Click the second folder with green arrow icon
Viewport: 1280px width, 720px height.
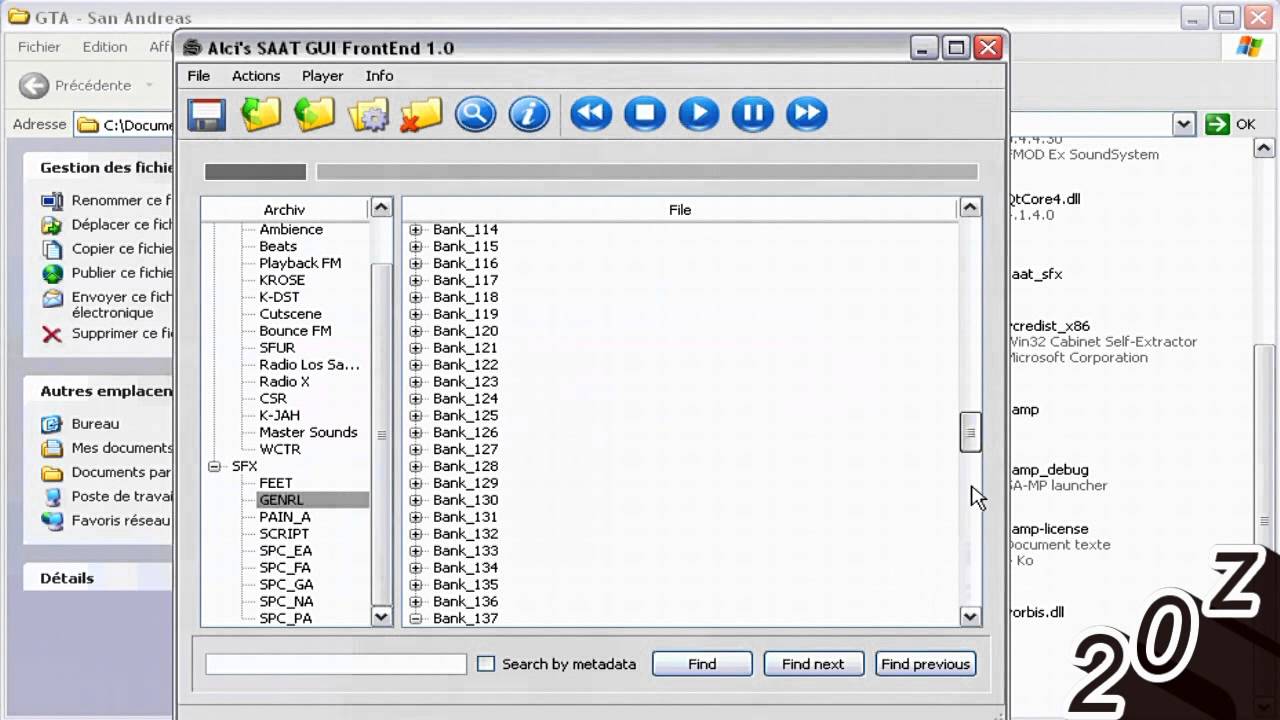(x=314, y=114)
